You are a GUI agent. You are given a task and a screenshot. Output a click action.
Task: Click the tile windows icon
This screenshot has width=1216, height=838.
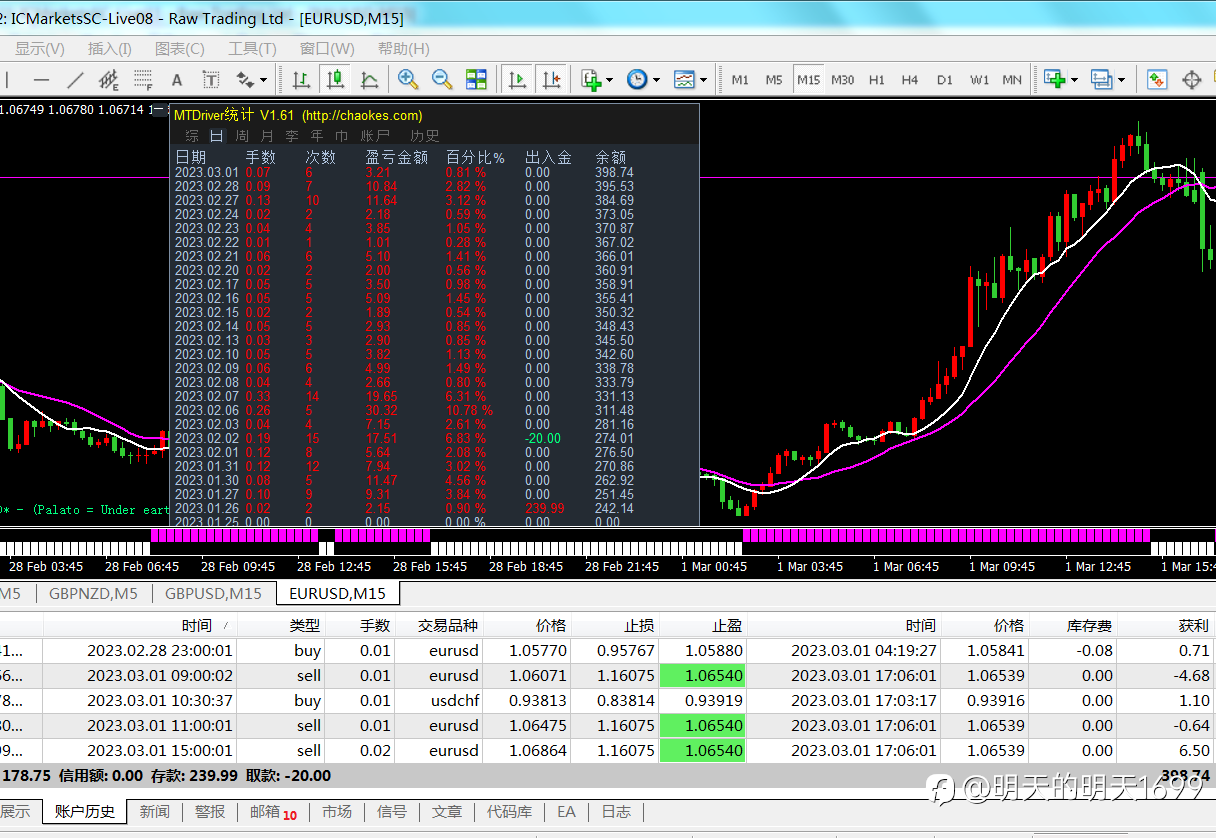point(476,80)
